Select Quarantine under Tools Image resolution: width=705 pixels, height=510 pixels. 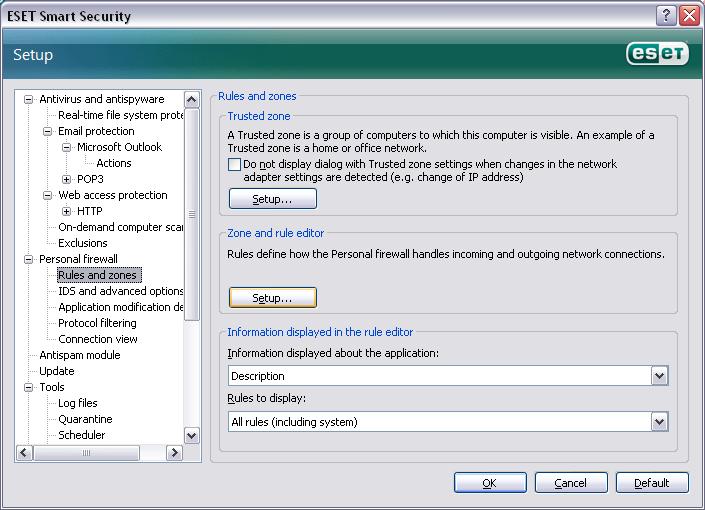pos(85,419)
